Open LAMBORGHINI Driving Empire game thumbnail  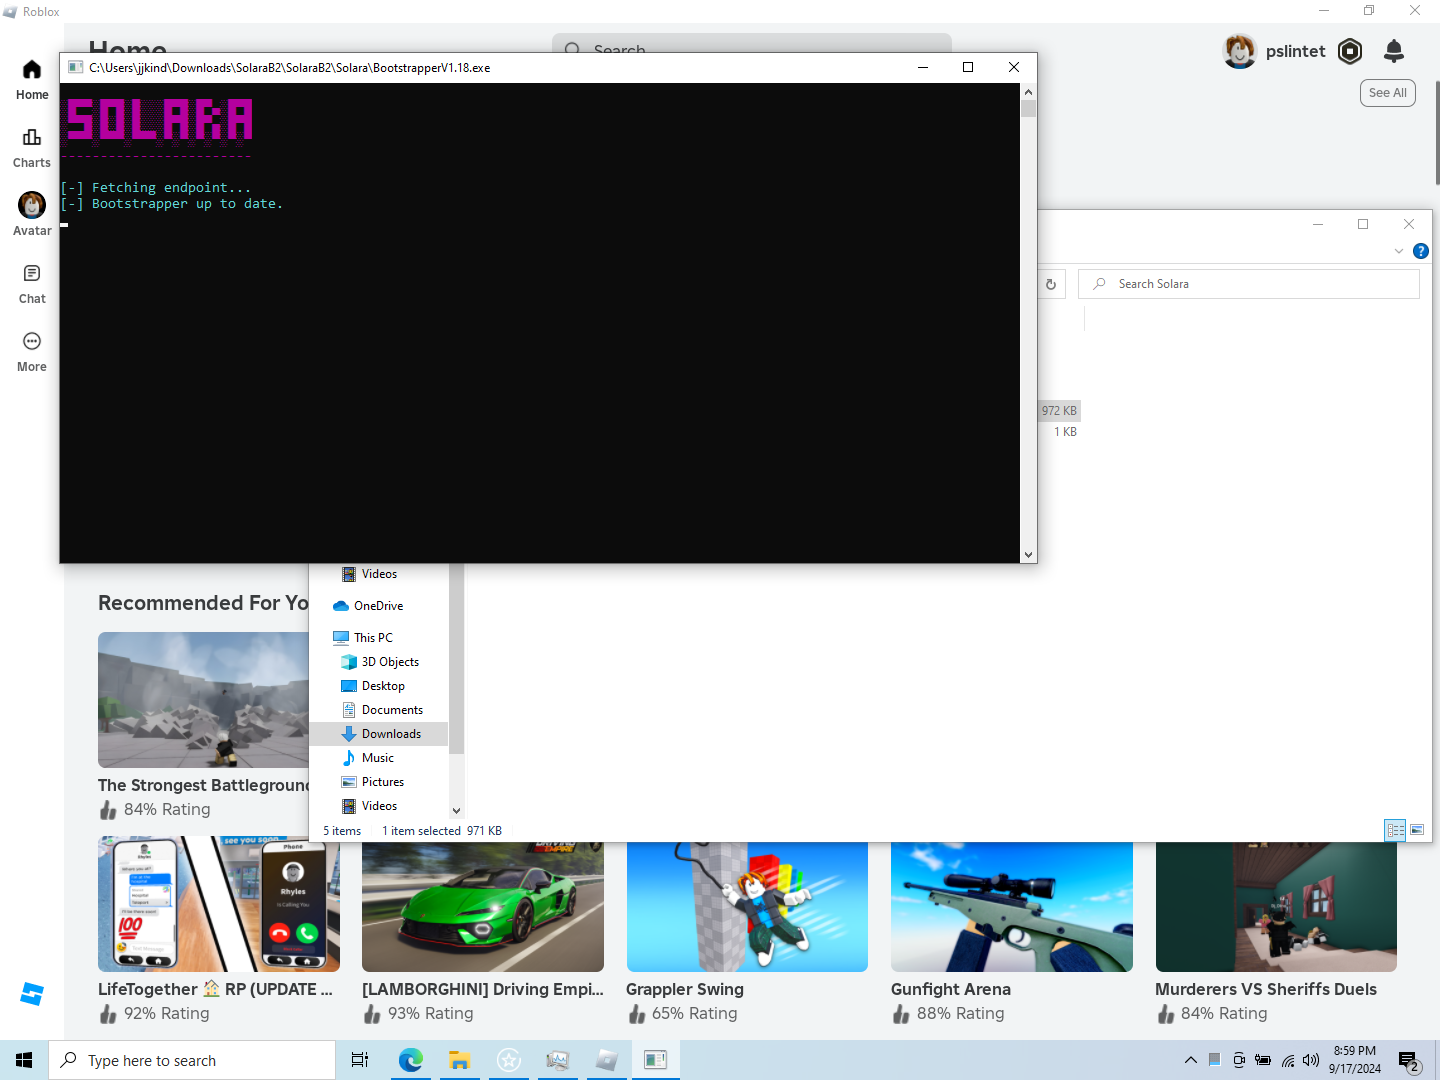(x=483, y=907)
